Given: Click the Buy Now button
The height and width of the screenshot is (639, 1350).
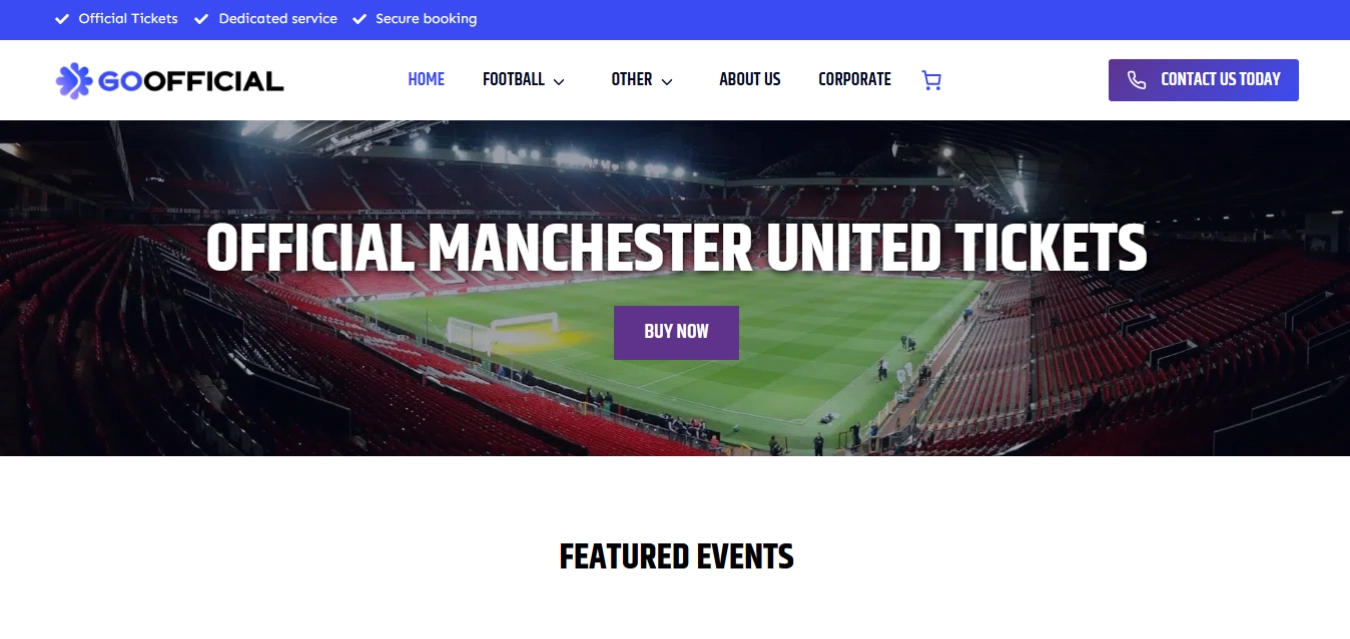Looking at the screenshot, I should coord(676,332).
